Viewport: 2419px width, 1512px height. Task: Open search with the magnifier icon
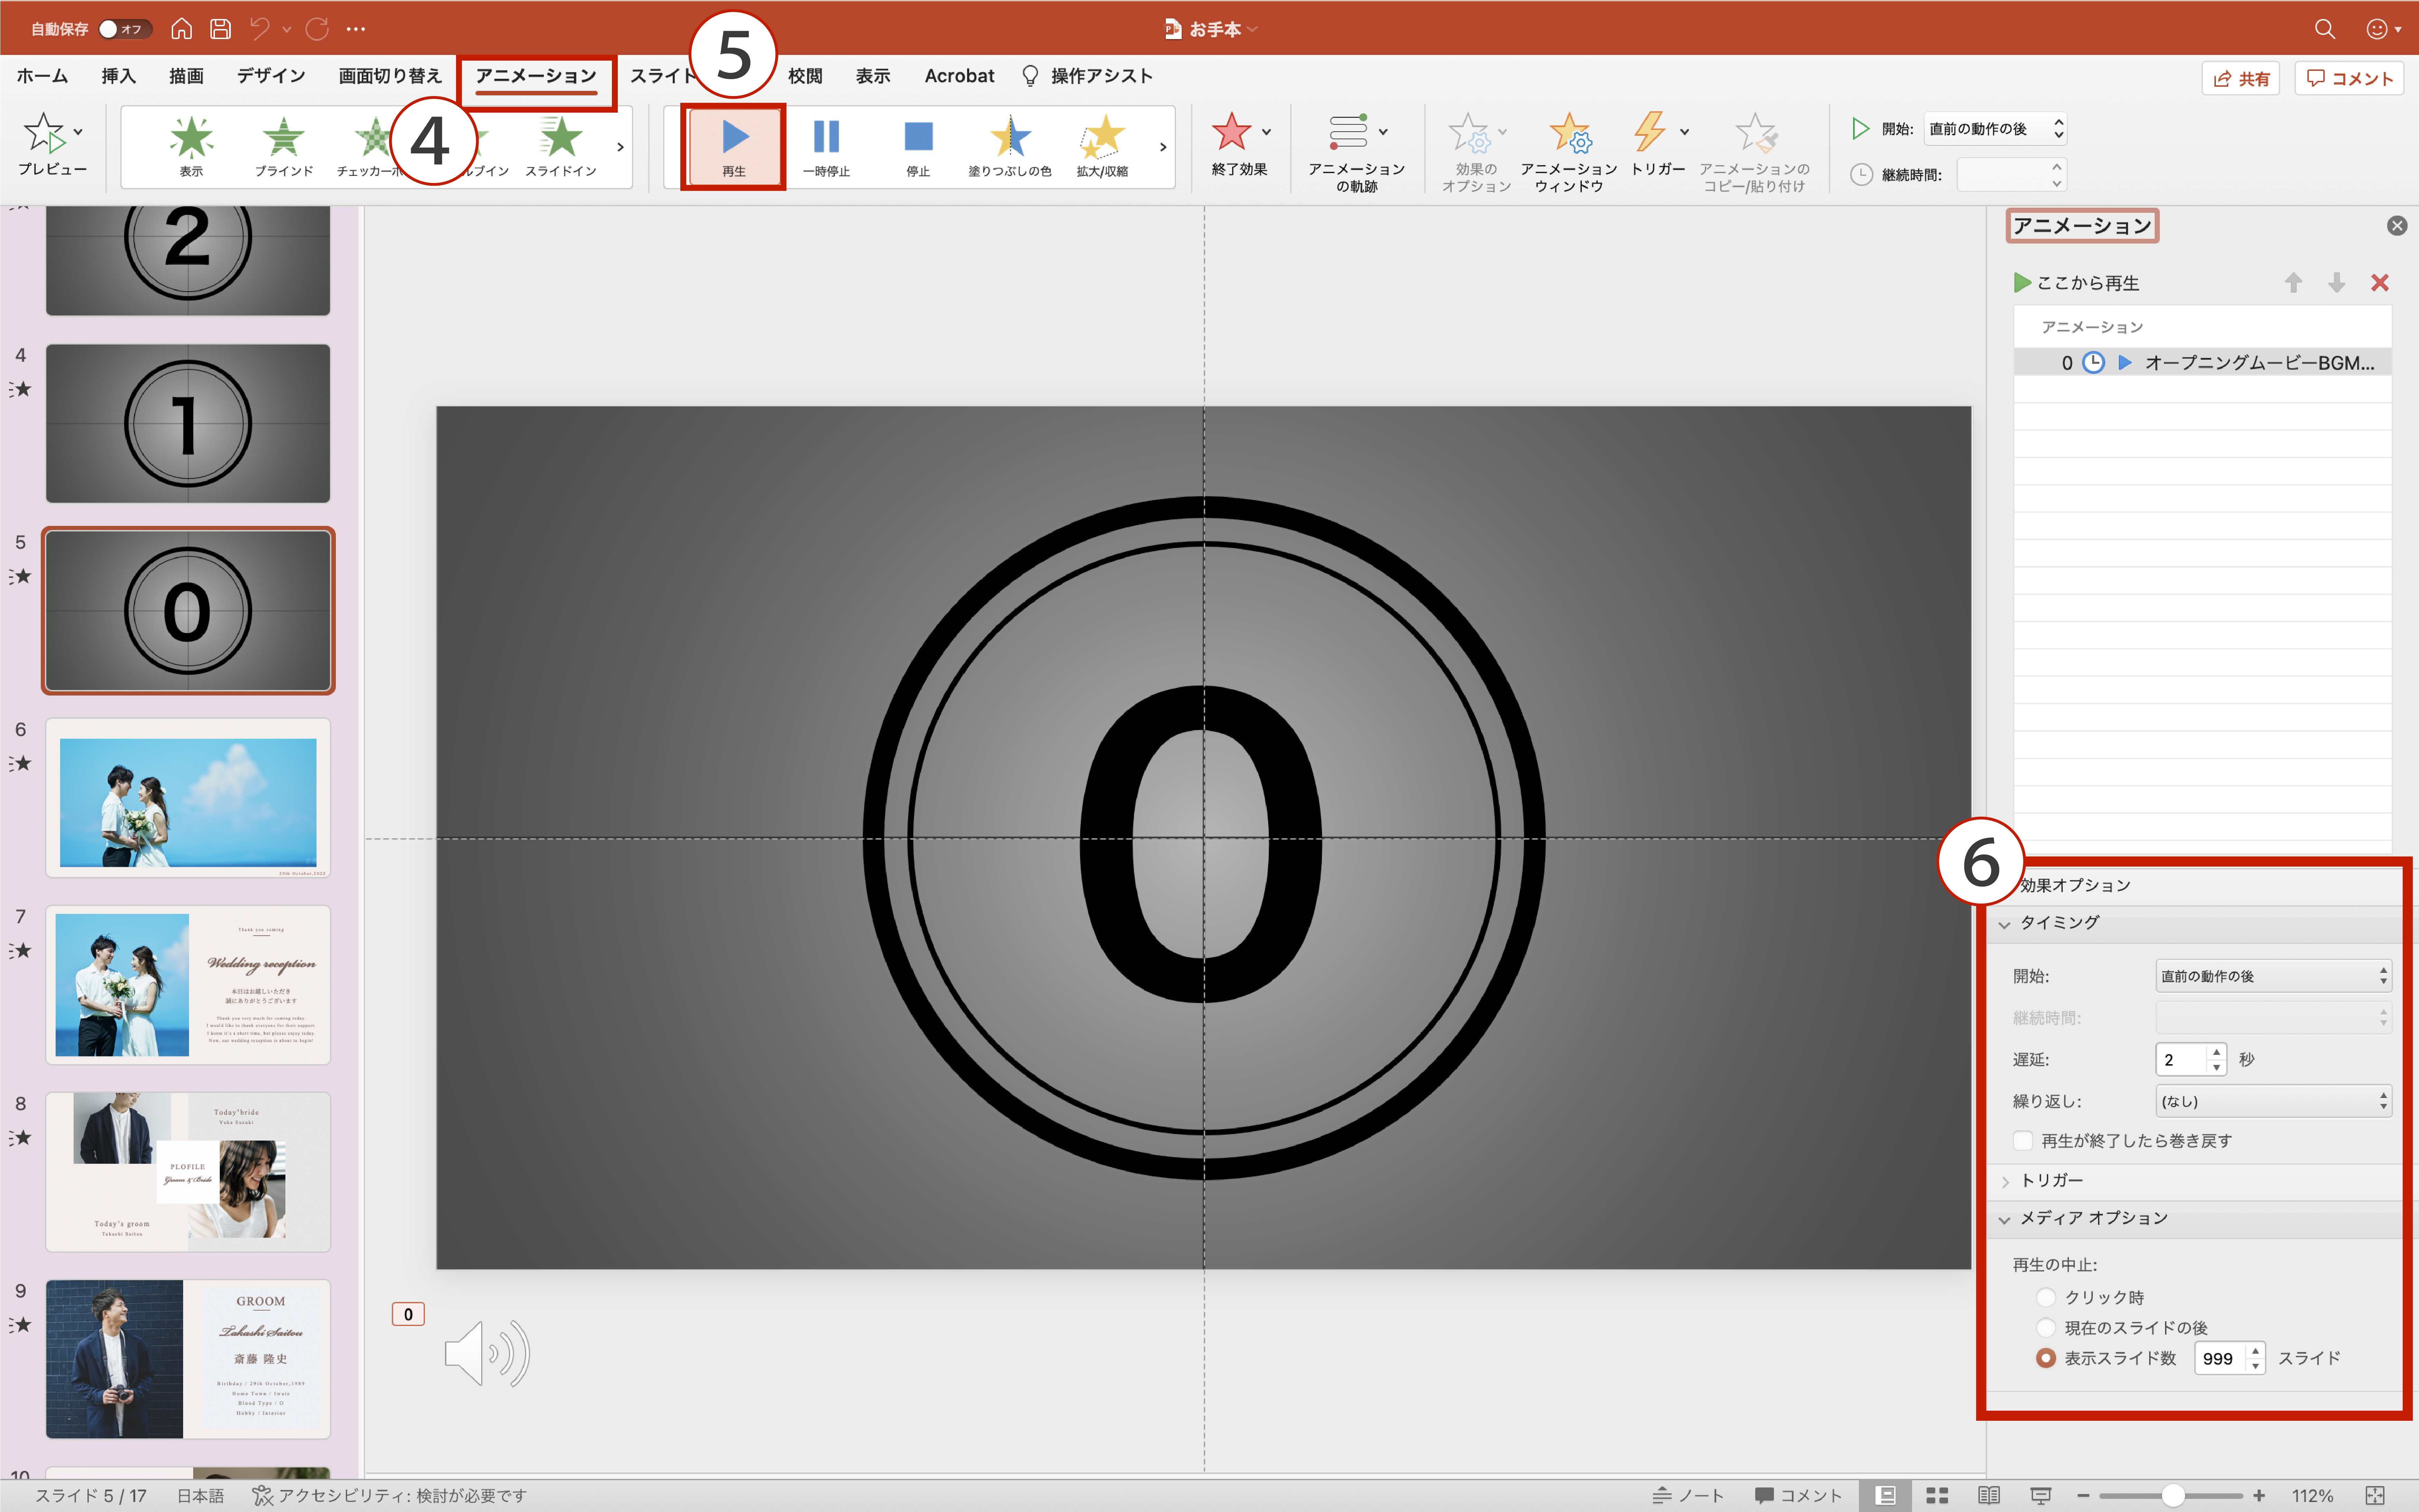pos(2325,29)
